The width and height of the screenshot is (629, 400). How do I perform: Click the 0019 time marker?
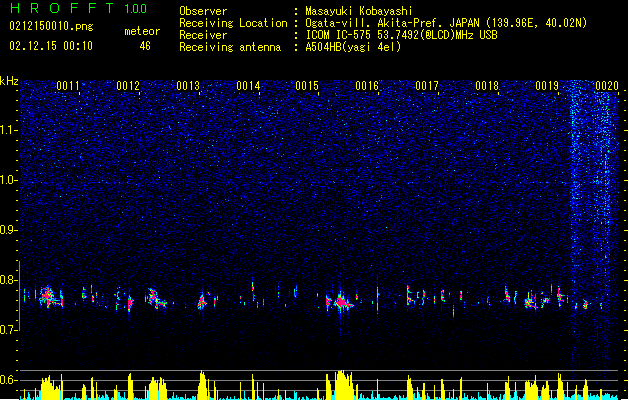pyautogui.click(x=547, y=86)
